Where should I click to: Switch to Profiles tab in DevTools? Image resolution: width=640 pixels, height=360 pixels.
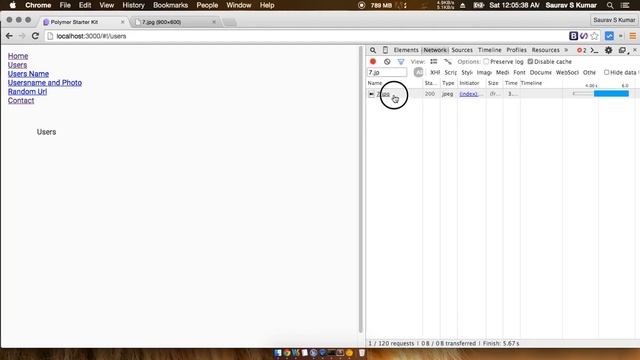(x=516, y=50)
